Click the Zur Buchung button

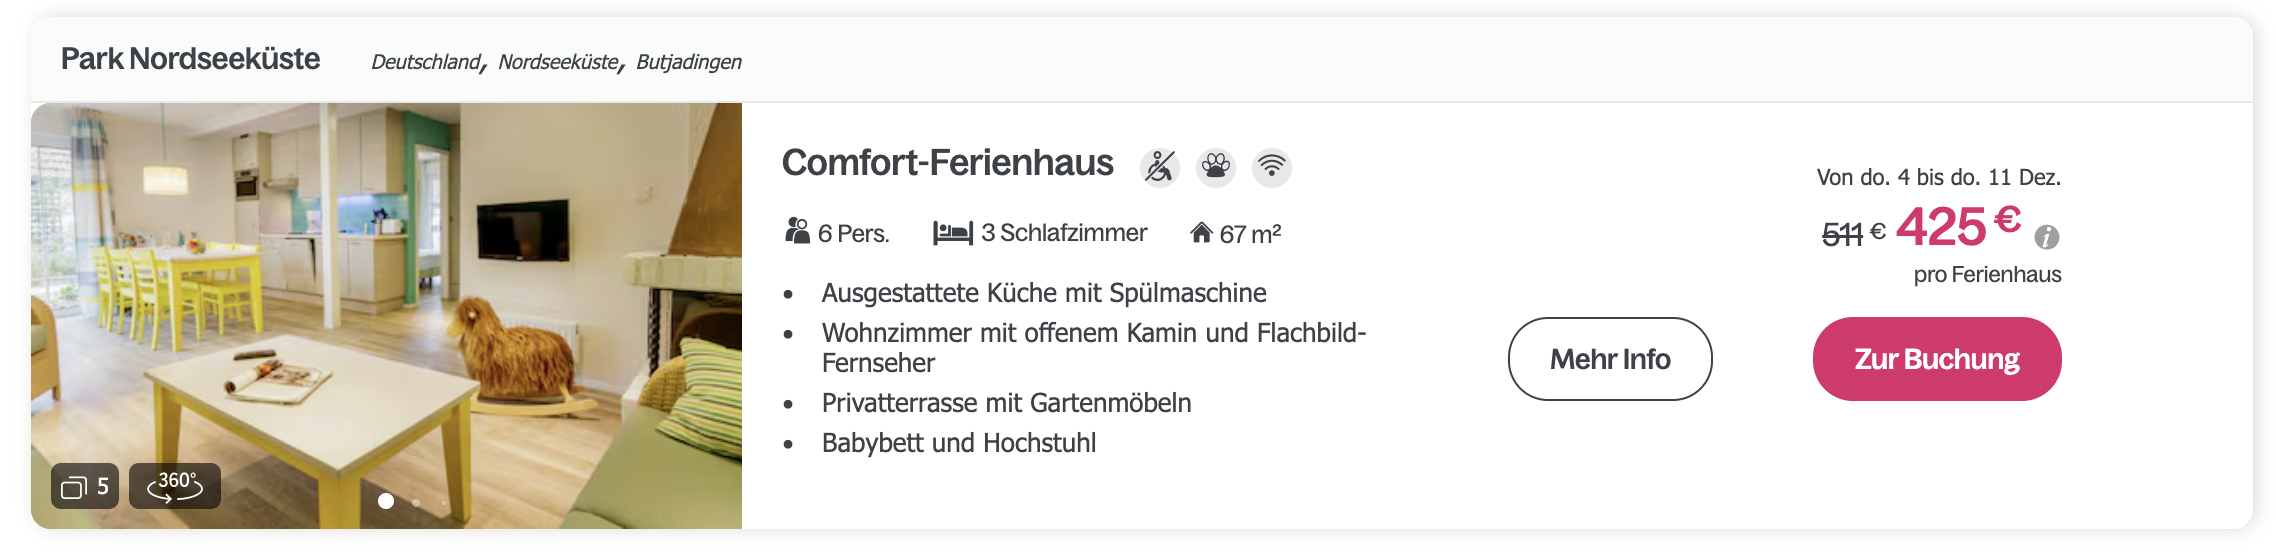coord(1937,359)
